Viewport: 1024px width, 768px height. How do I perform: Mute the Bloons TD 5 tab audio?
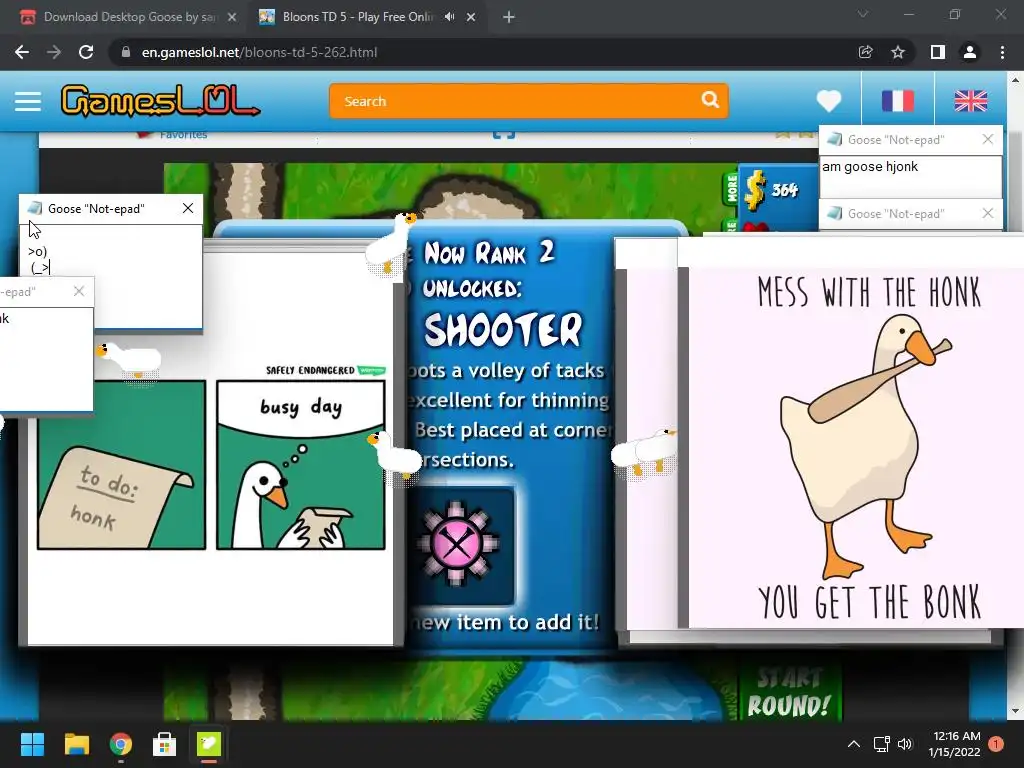point(449,17)
